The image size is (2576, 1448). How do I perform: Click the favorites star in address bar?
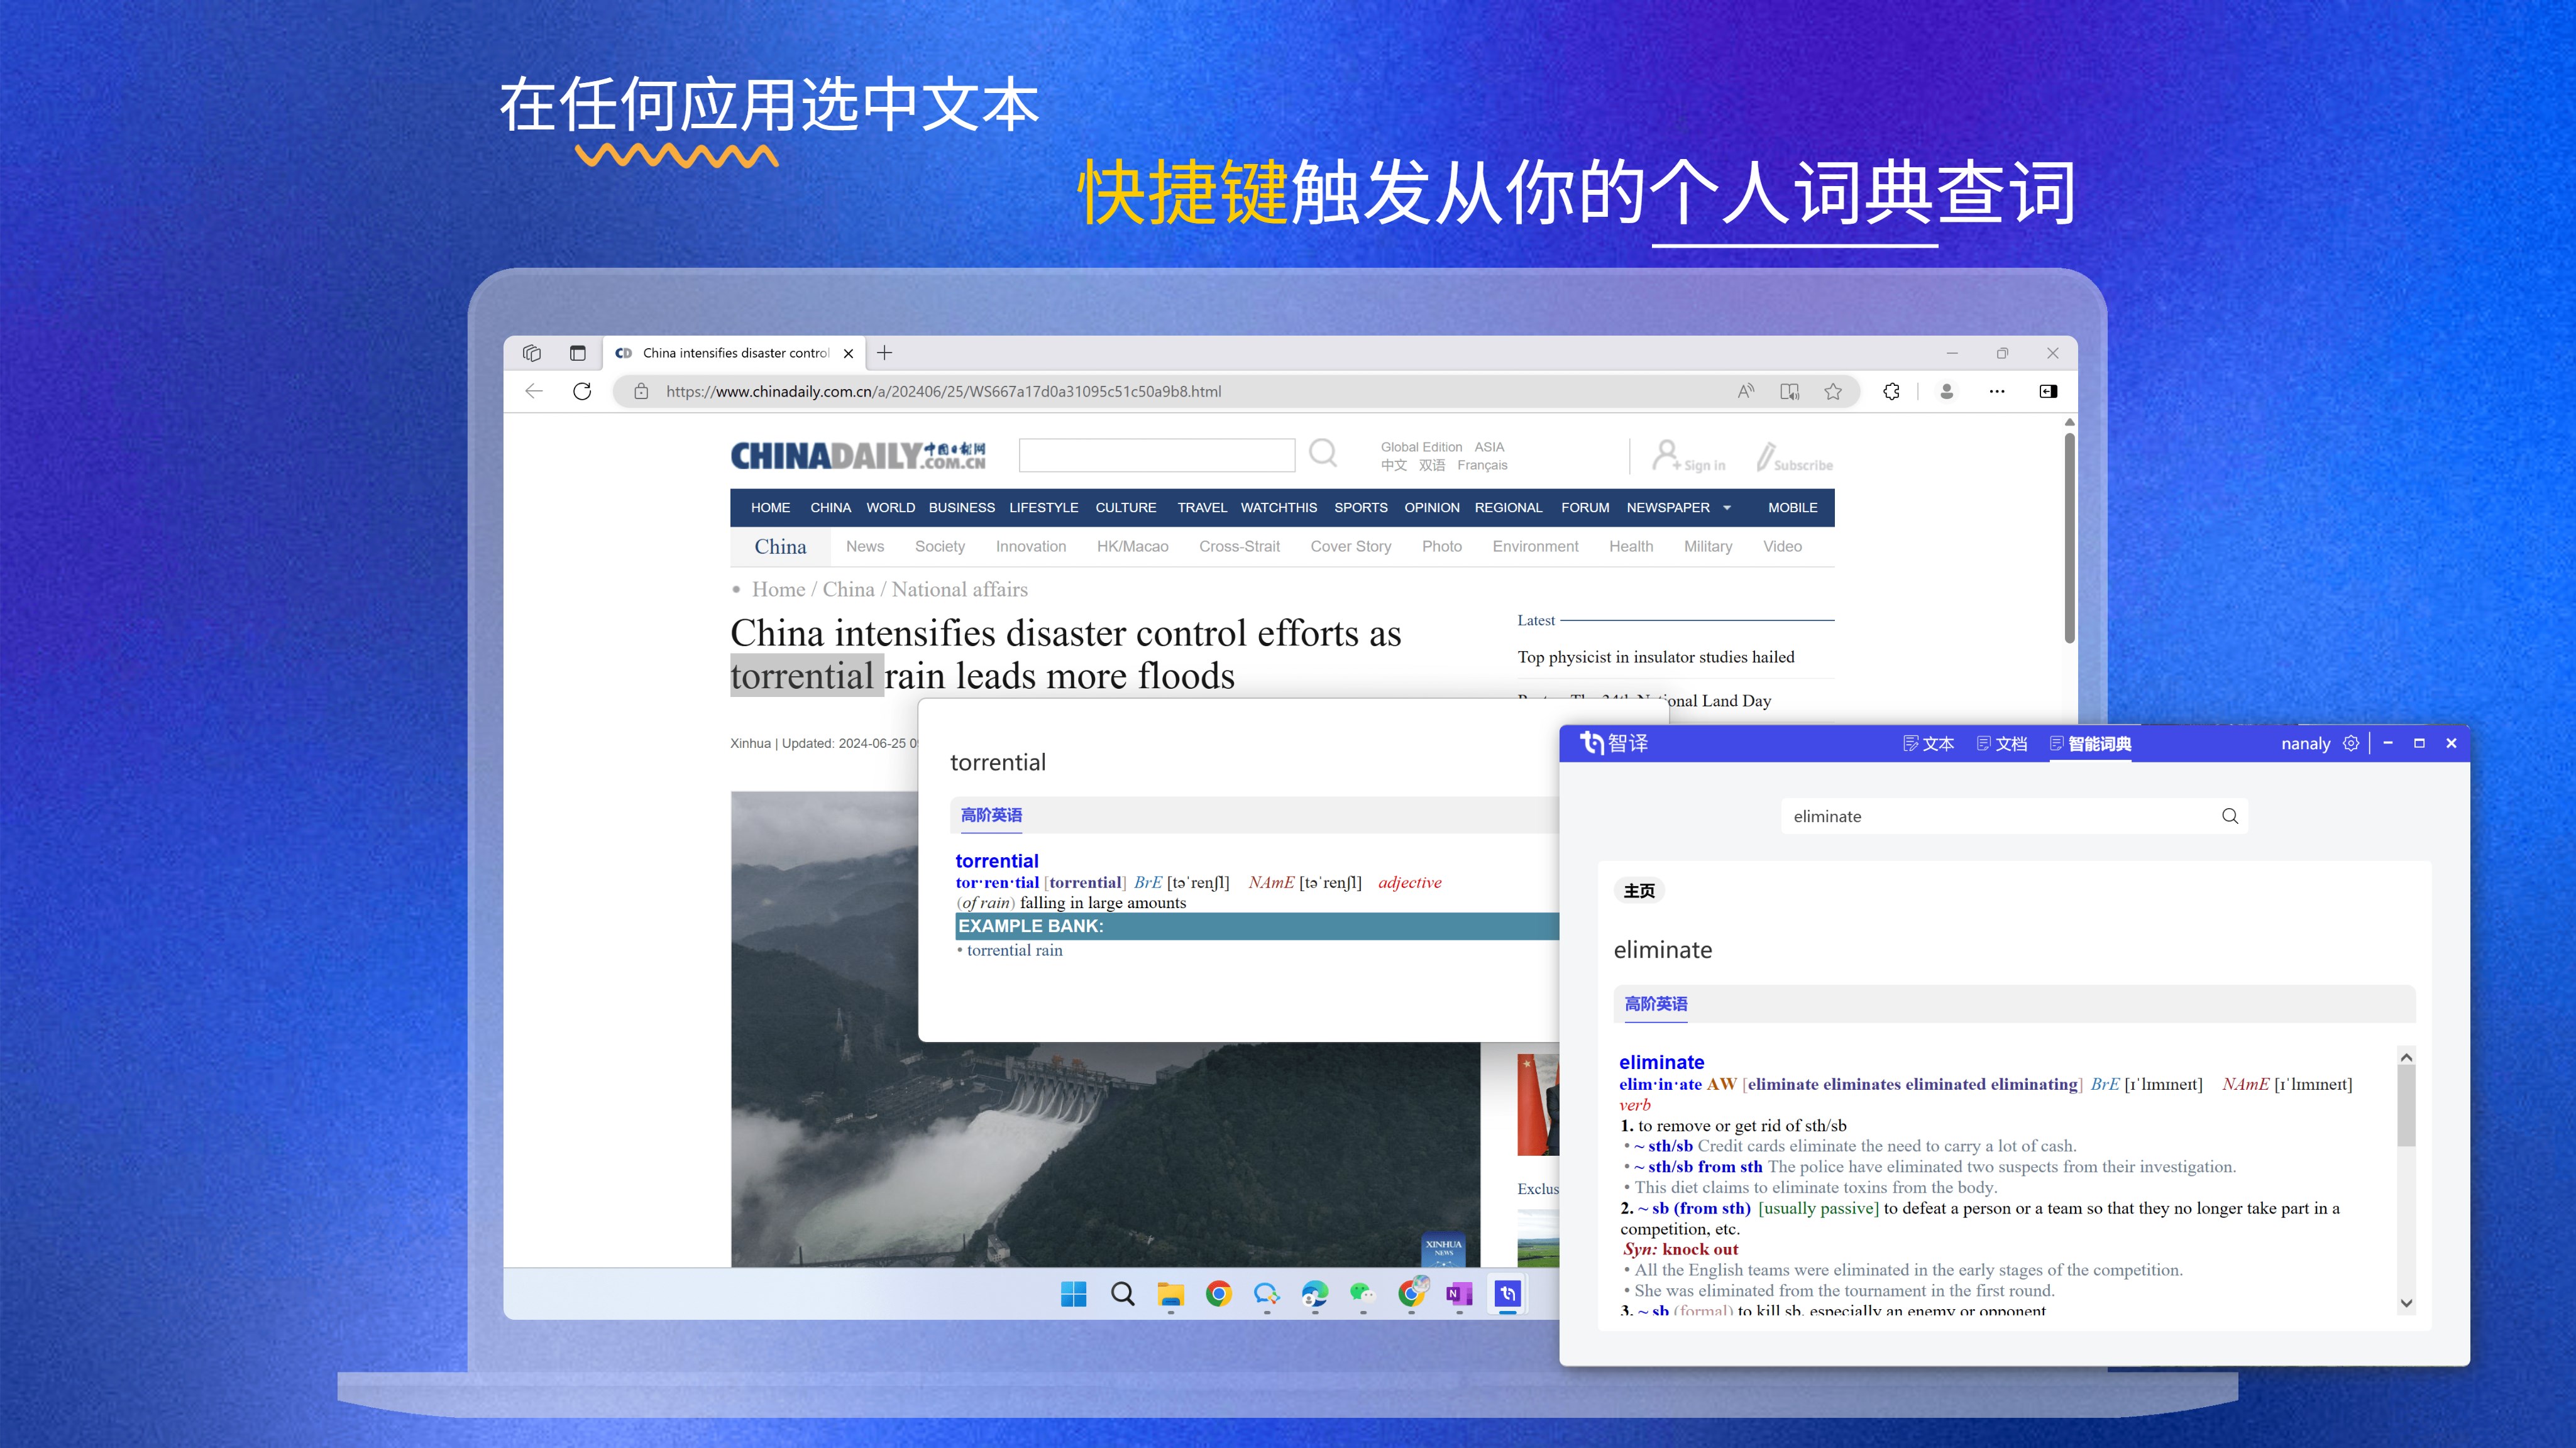(x=1833, y=391)
